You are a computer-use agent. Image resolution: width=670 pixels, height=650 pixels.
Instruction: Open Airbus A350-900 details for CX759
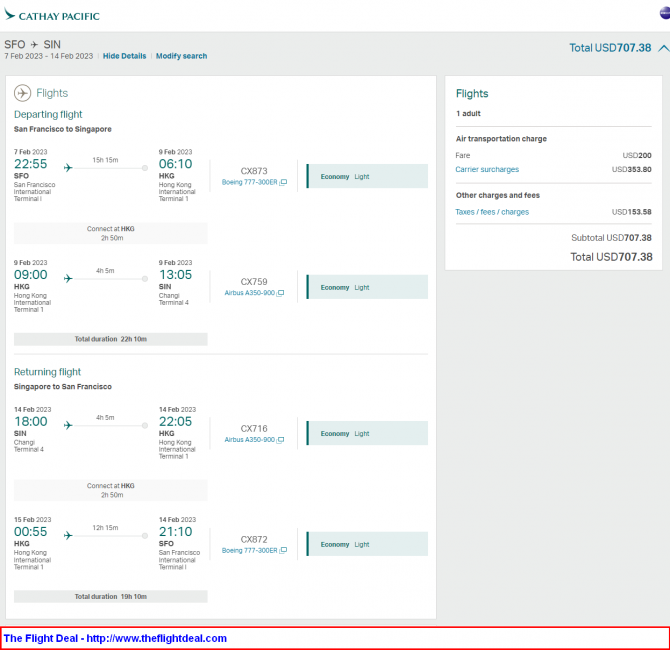point(250,293)
